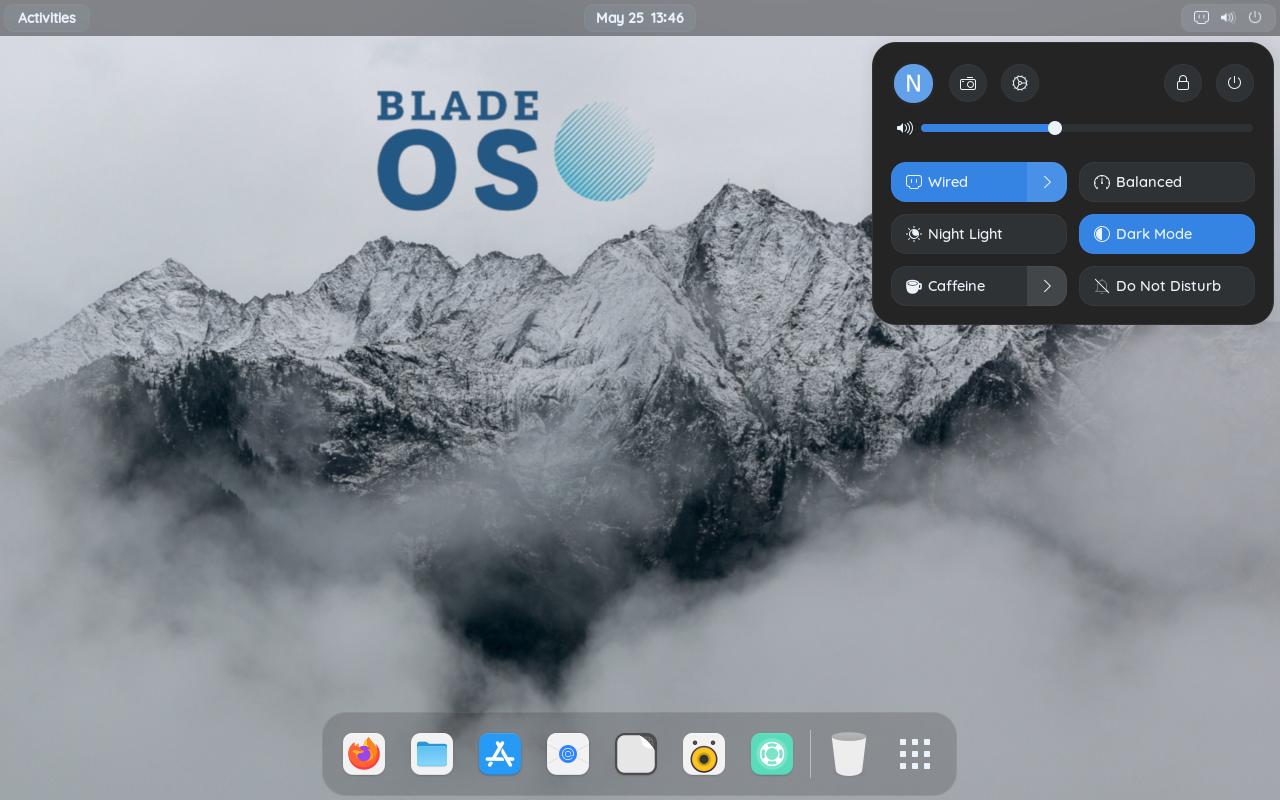Image resolution: width=1280 pixels, height=800 pixels.
Task: Open the Trash from the dock
Action: [x=849, y=754]
